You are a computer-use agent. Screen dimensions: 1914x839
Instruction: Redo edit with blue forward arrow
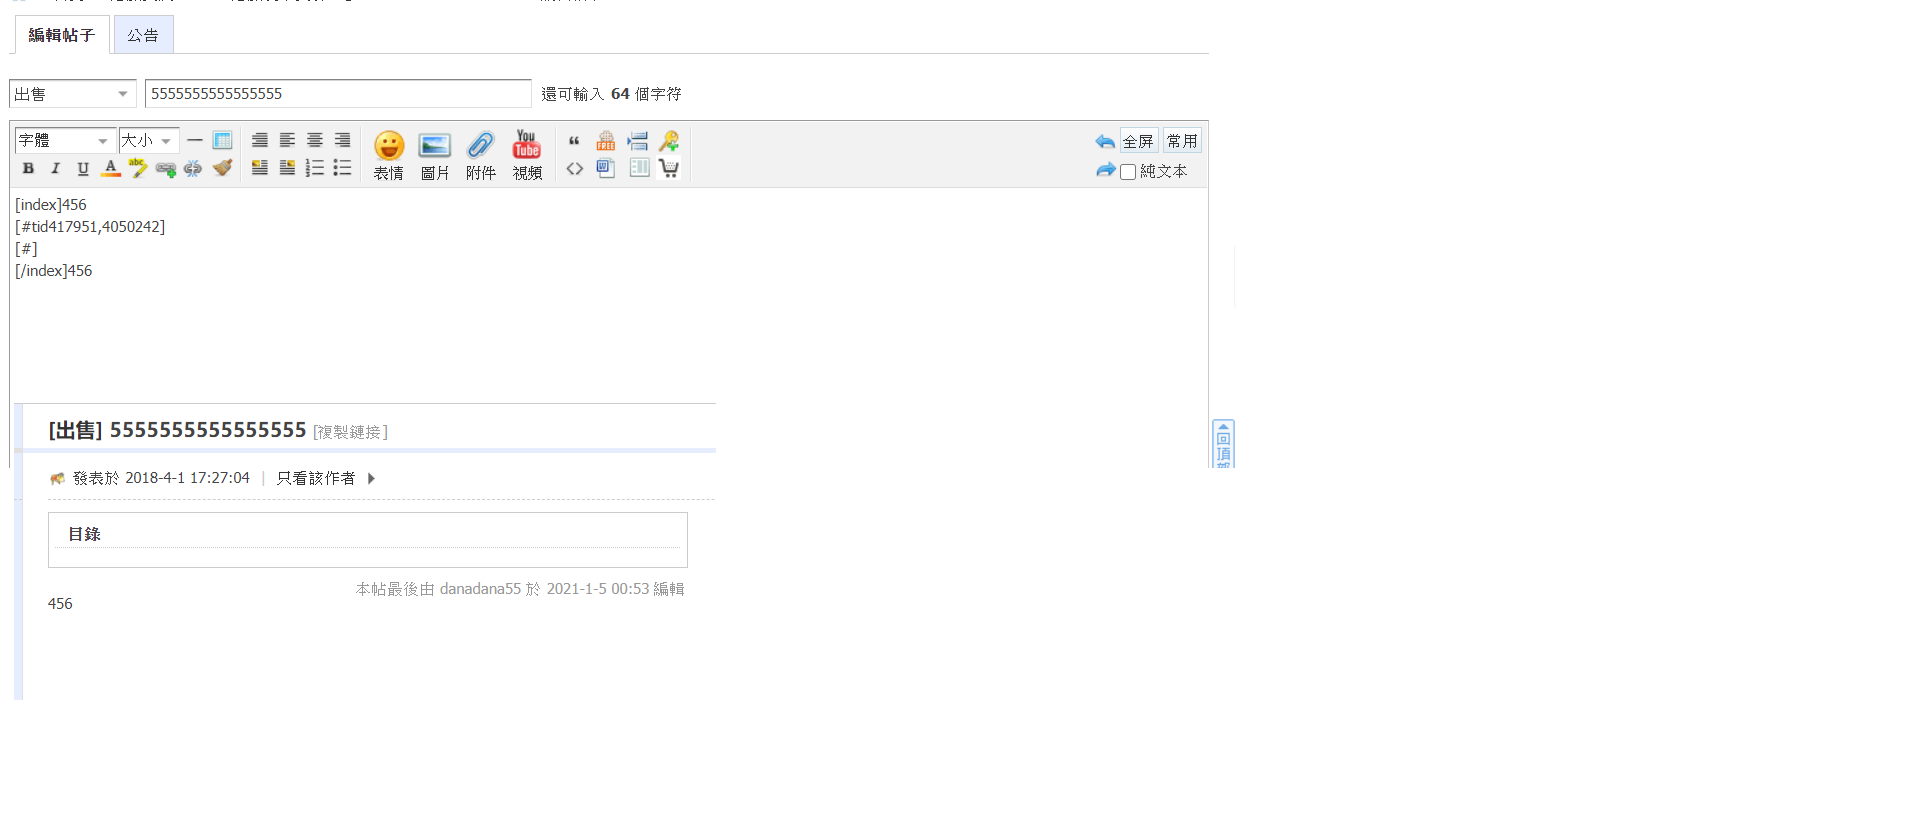click(1105, 170)
